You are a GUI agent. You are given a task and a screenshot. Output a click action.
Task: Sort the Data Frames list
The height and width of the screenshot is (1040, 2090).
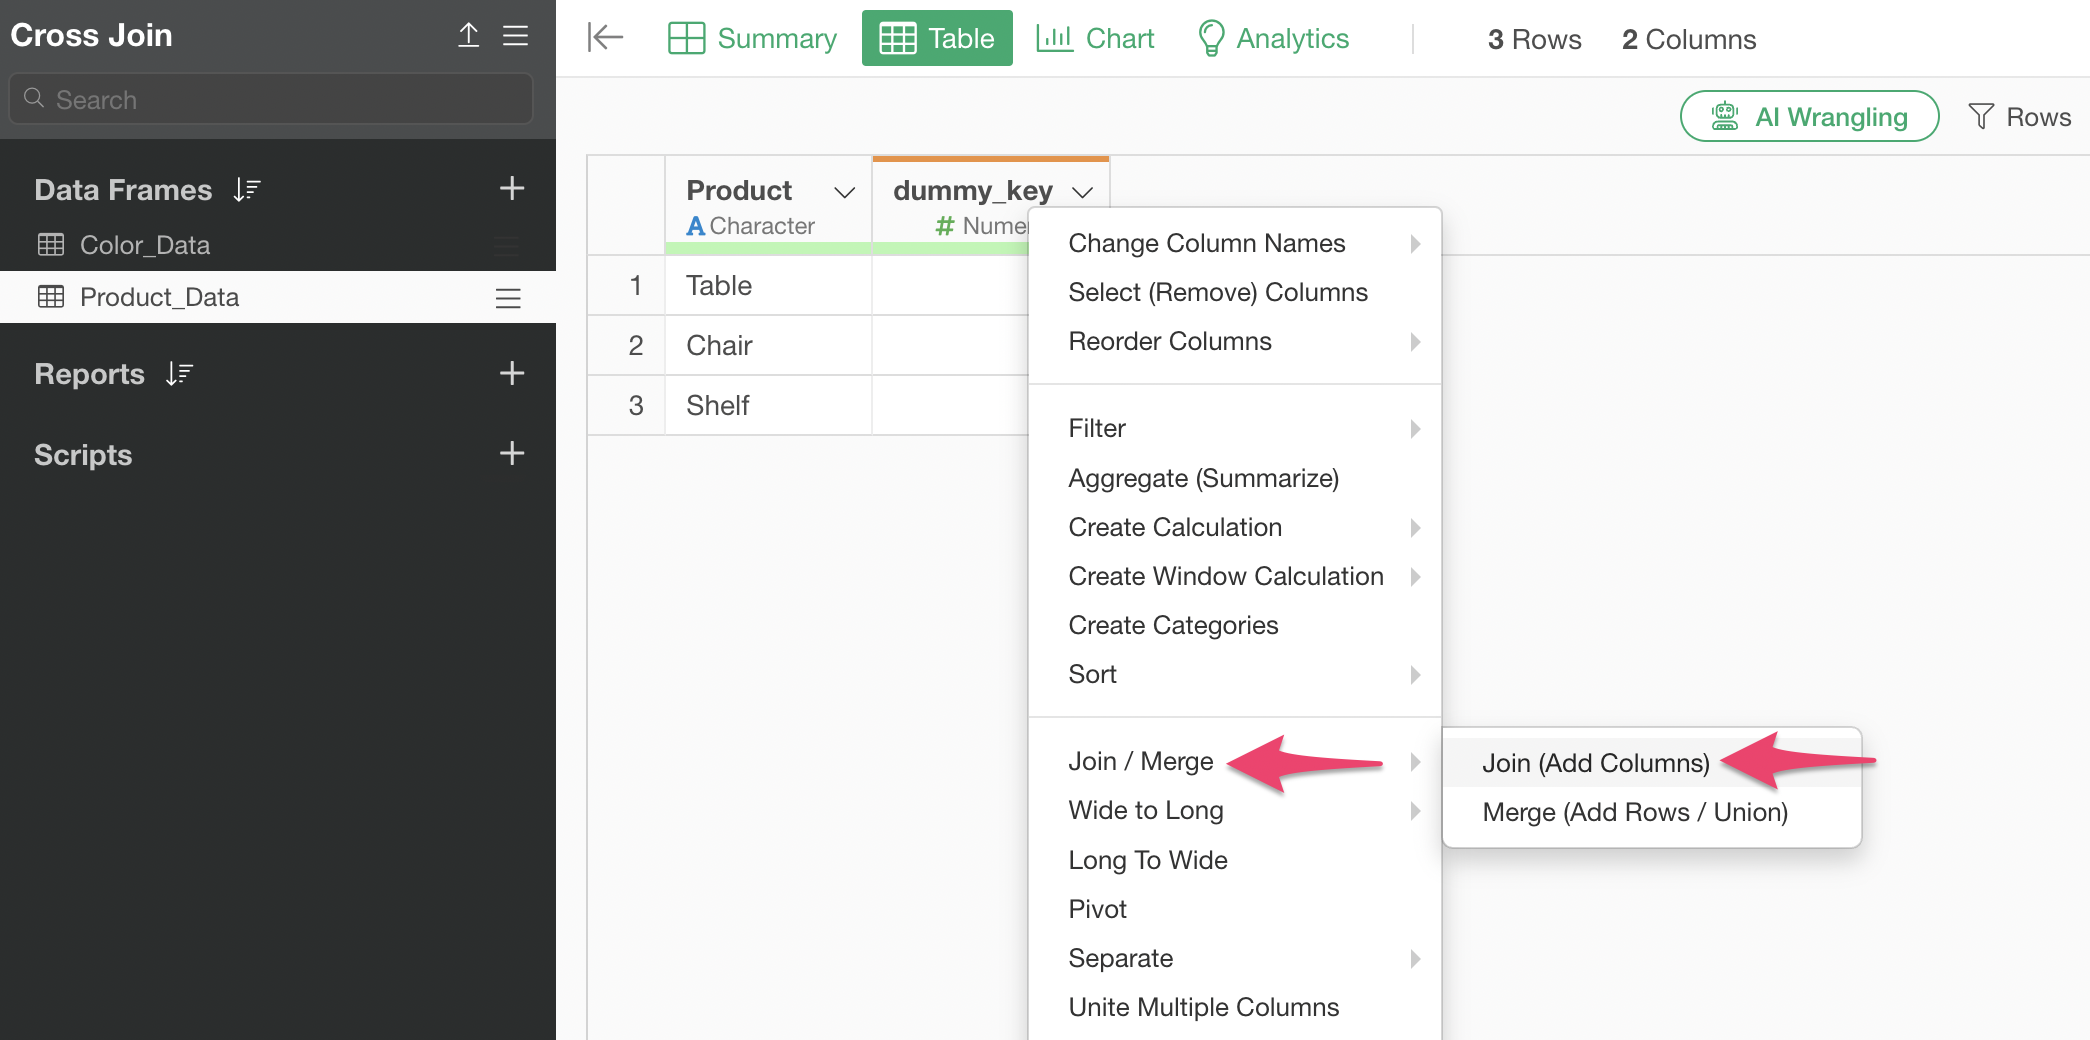point(246,189)
